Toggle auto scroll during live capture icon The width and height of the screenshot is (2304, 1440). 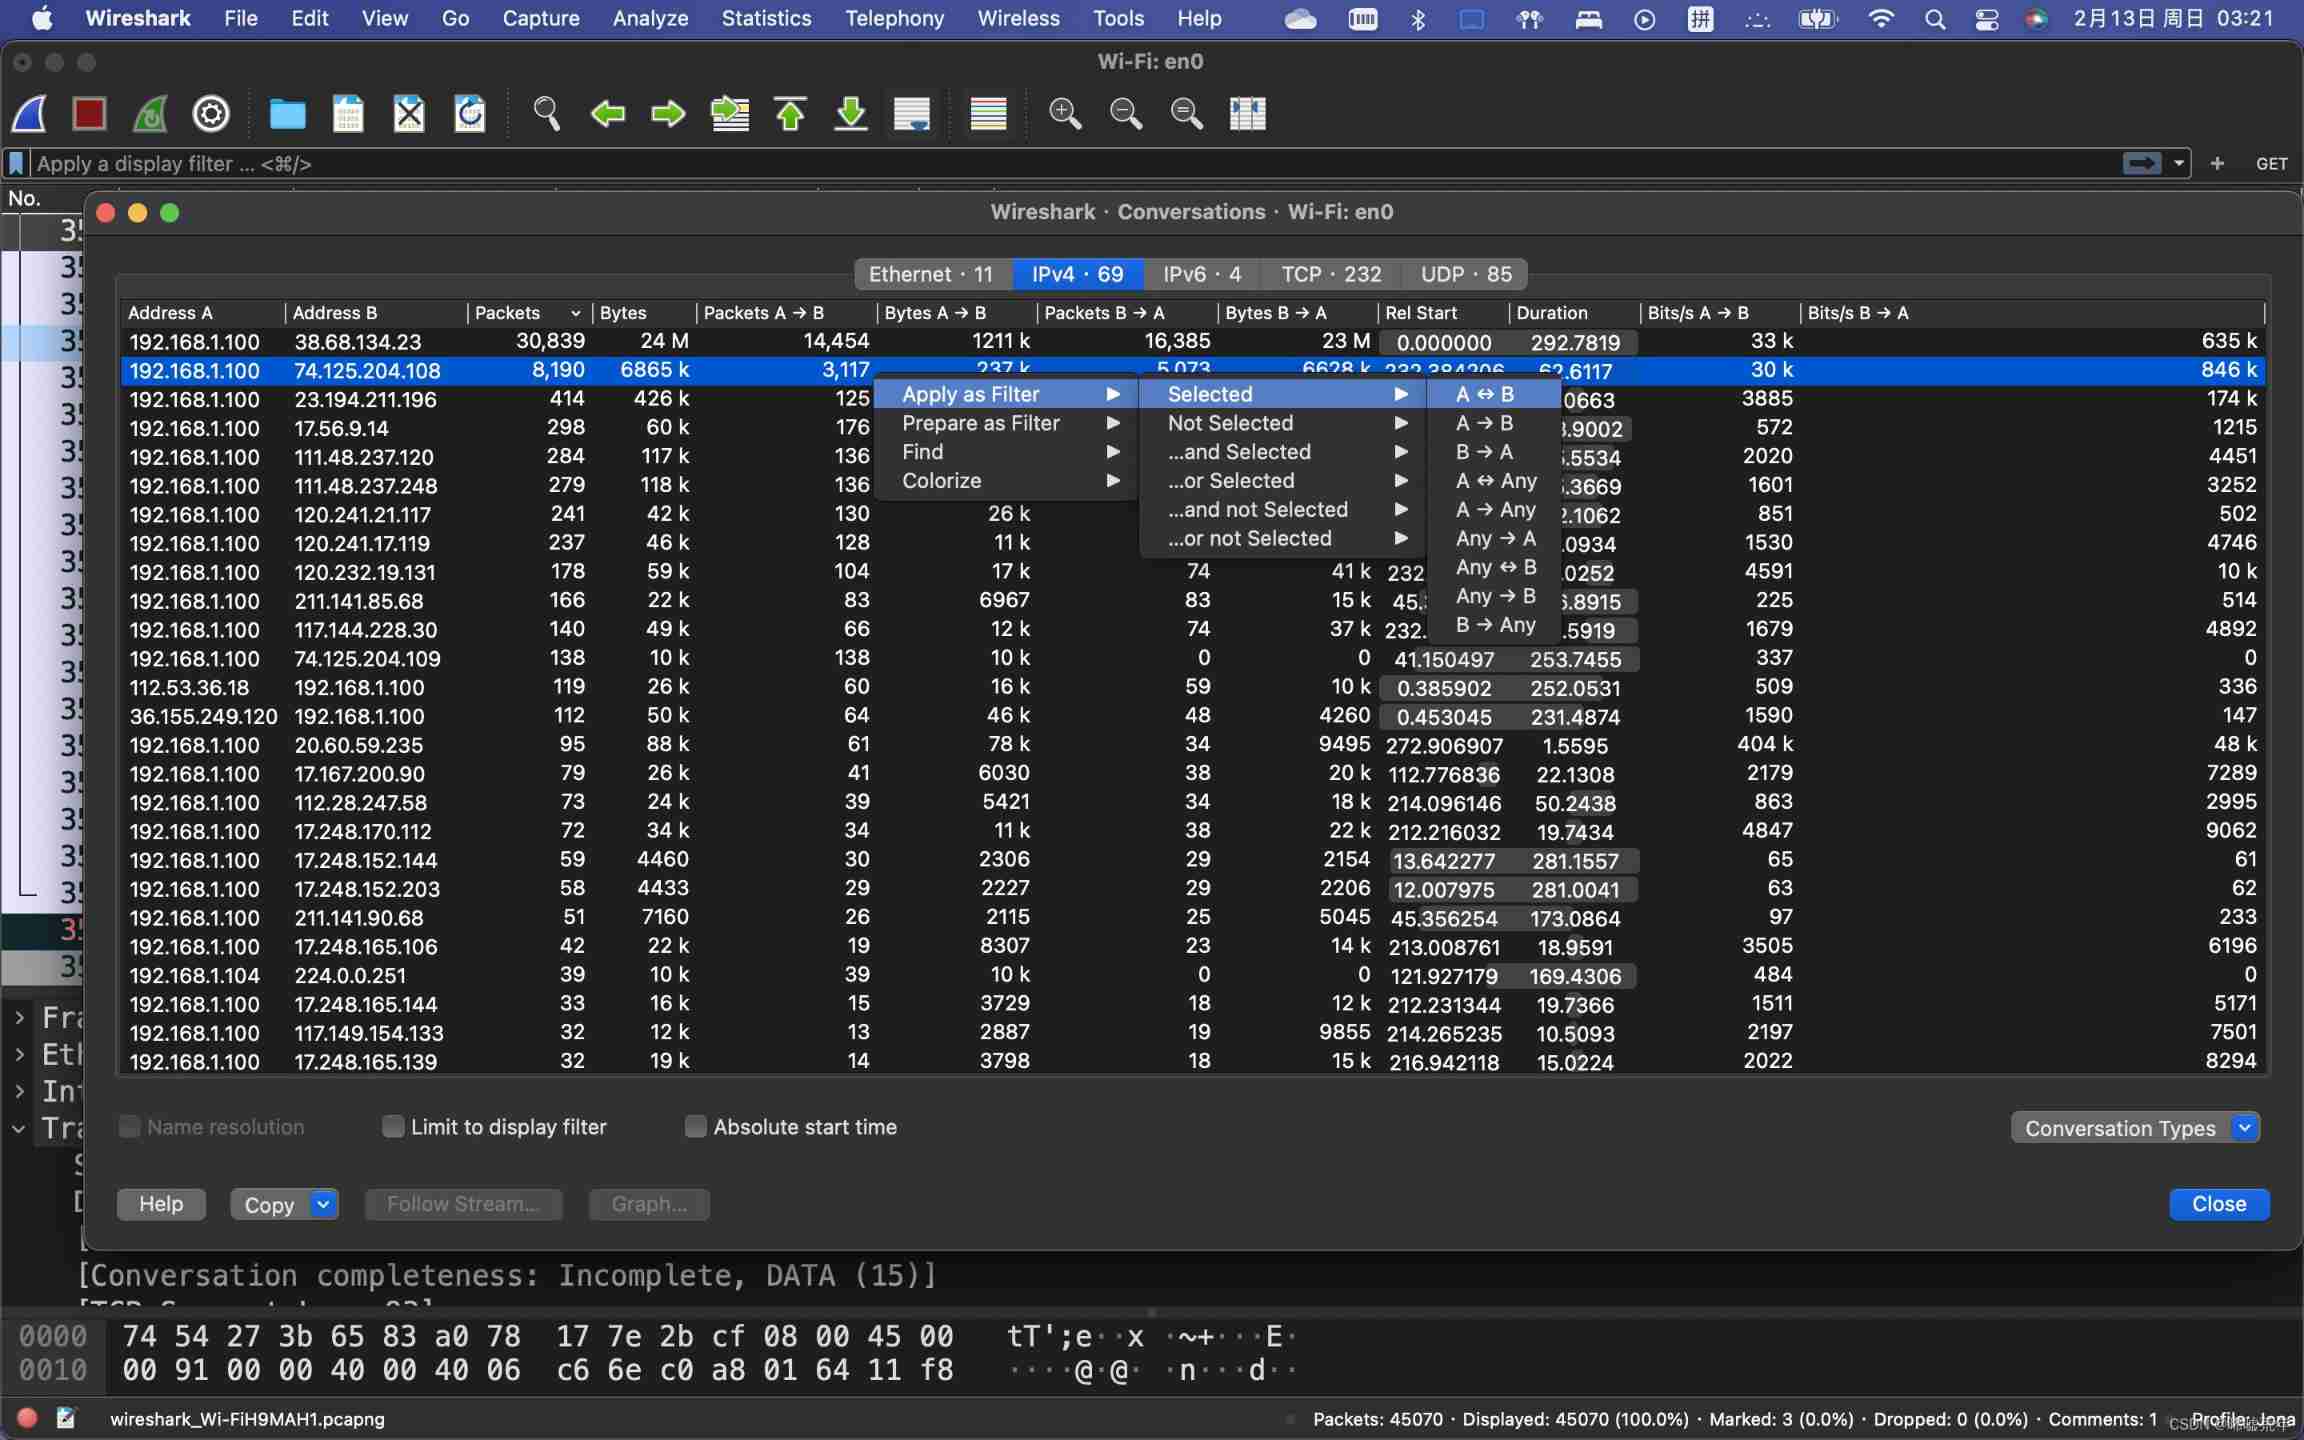pos(912,114)
